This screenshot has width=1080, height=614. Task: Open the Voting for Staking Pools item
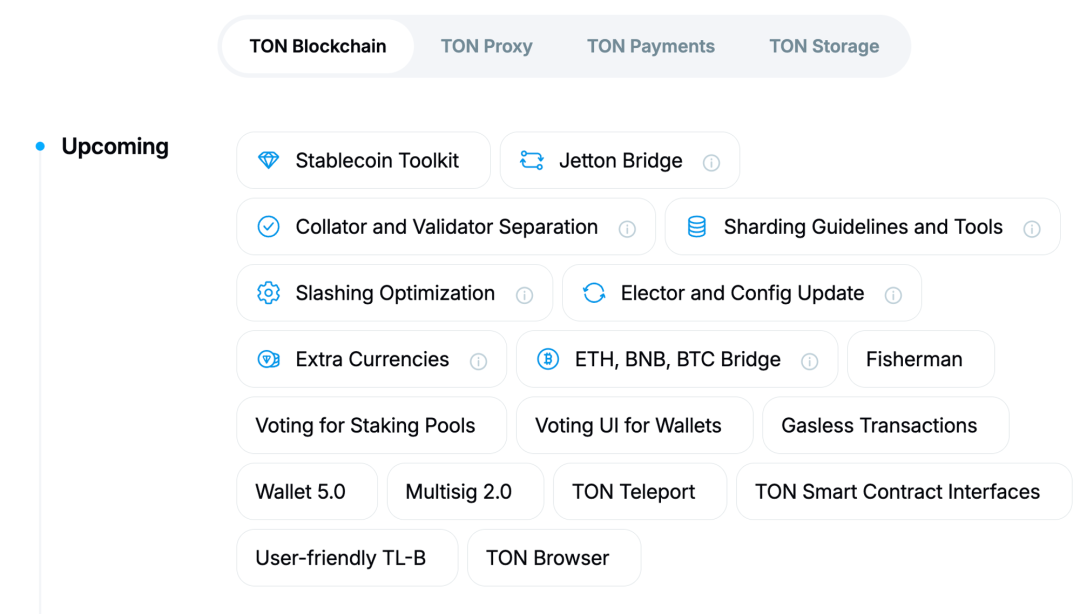pyautogui.click(x=365, y=425)
